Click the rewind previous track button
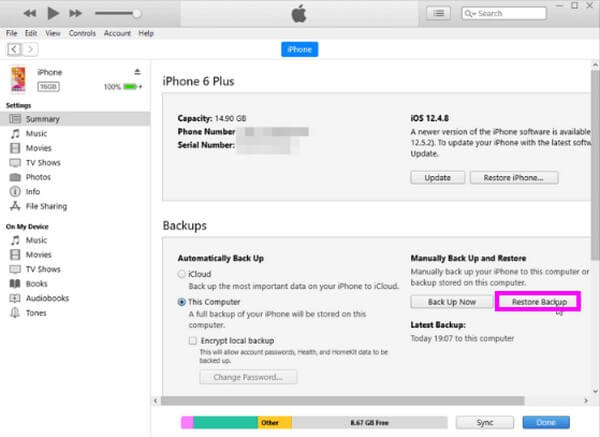Viewport: 600px width, 437px height. pyautogui.click(x=30, y=14)
